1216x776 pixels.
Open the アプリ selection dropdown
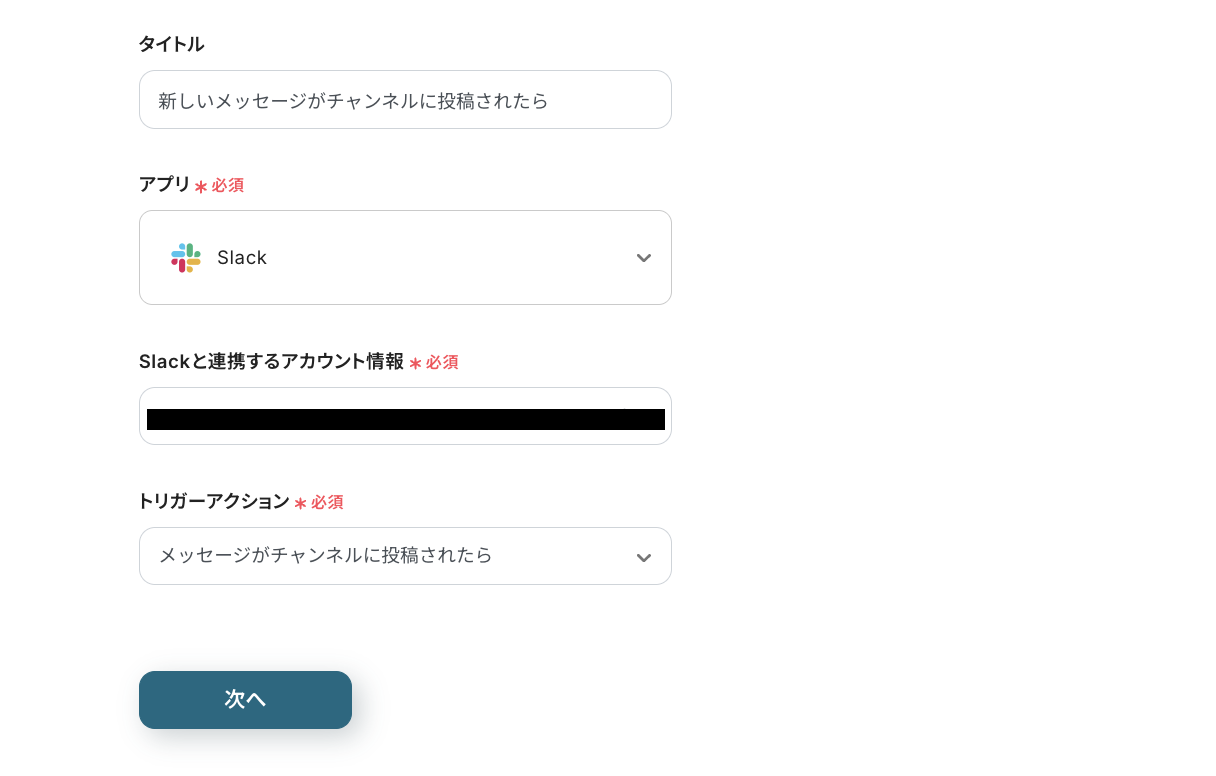tap(405, 258)
